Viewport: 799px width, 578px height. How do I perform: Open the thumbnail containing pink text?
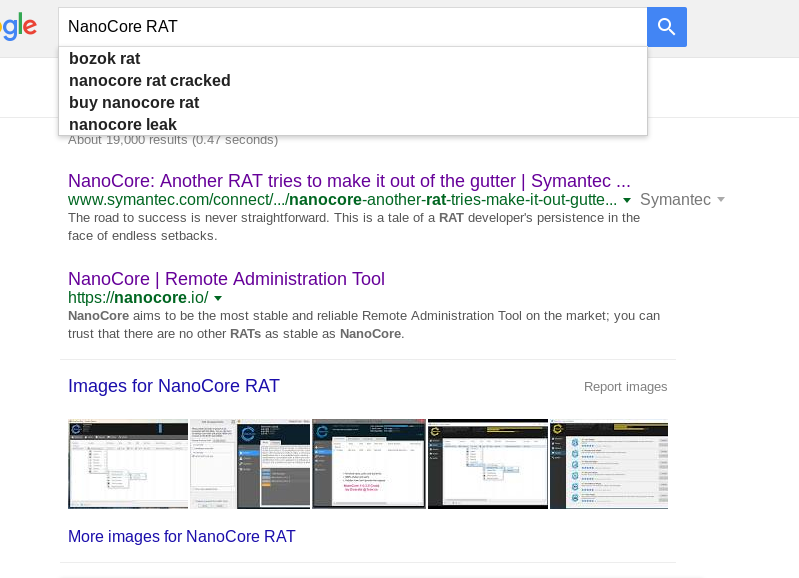(x=369, y=464)
